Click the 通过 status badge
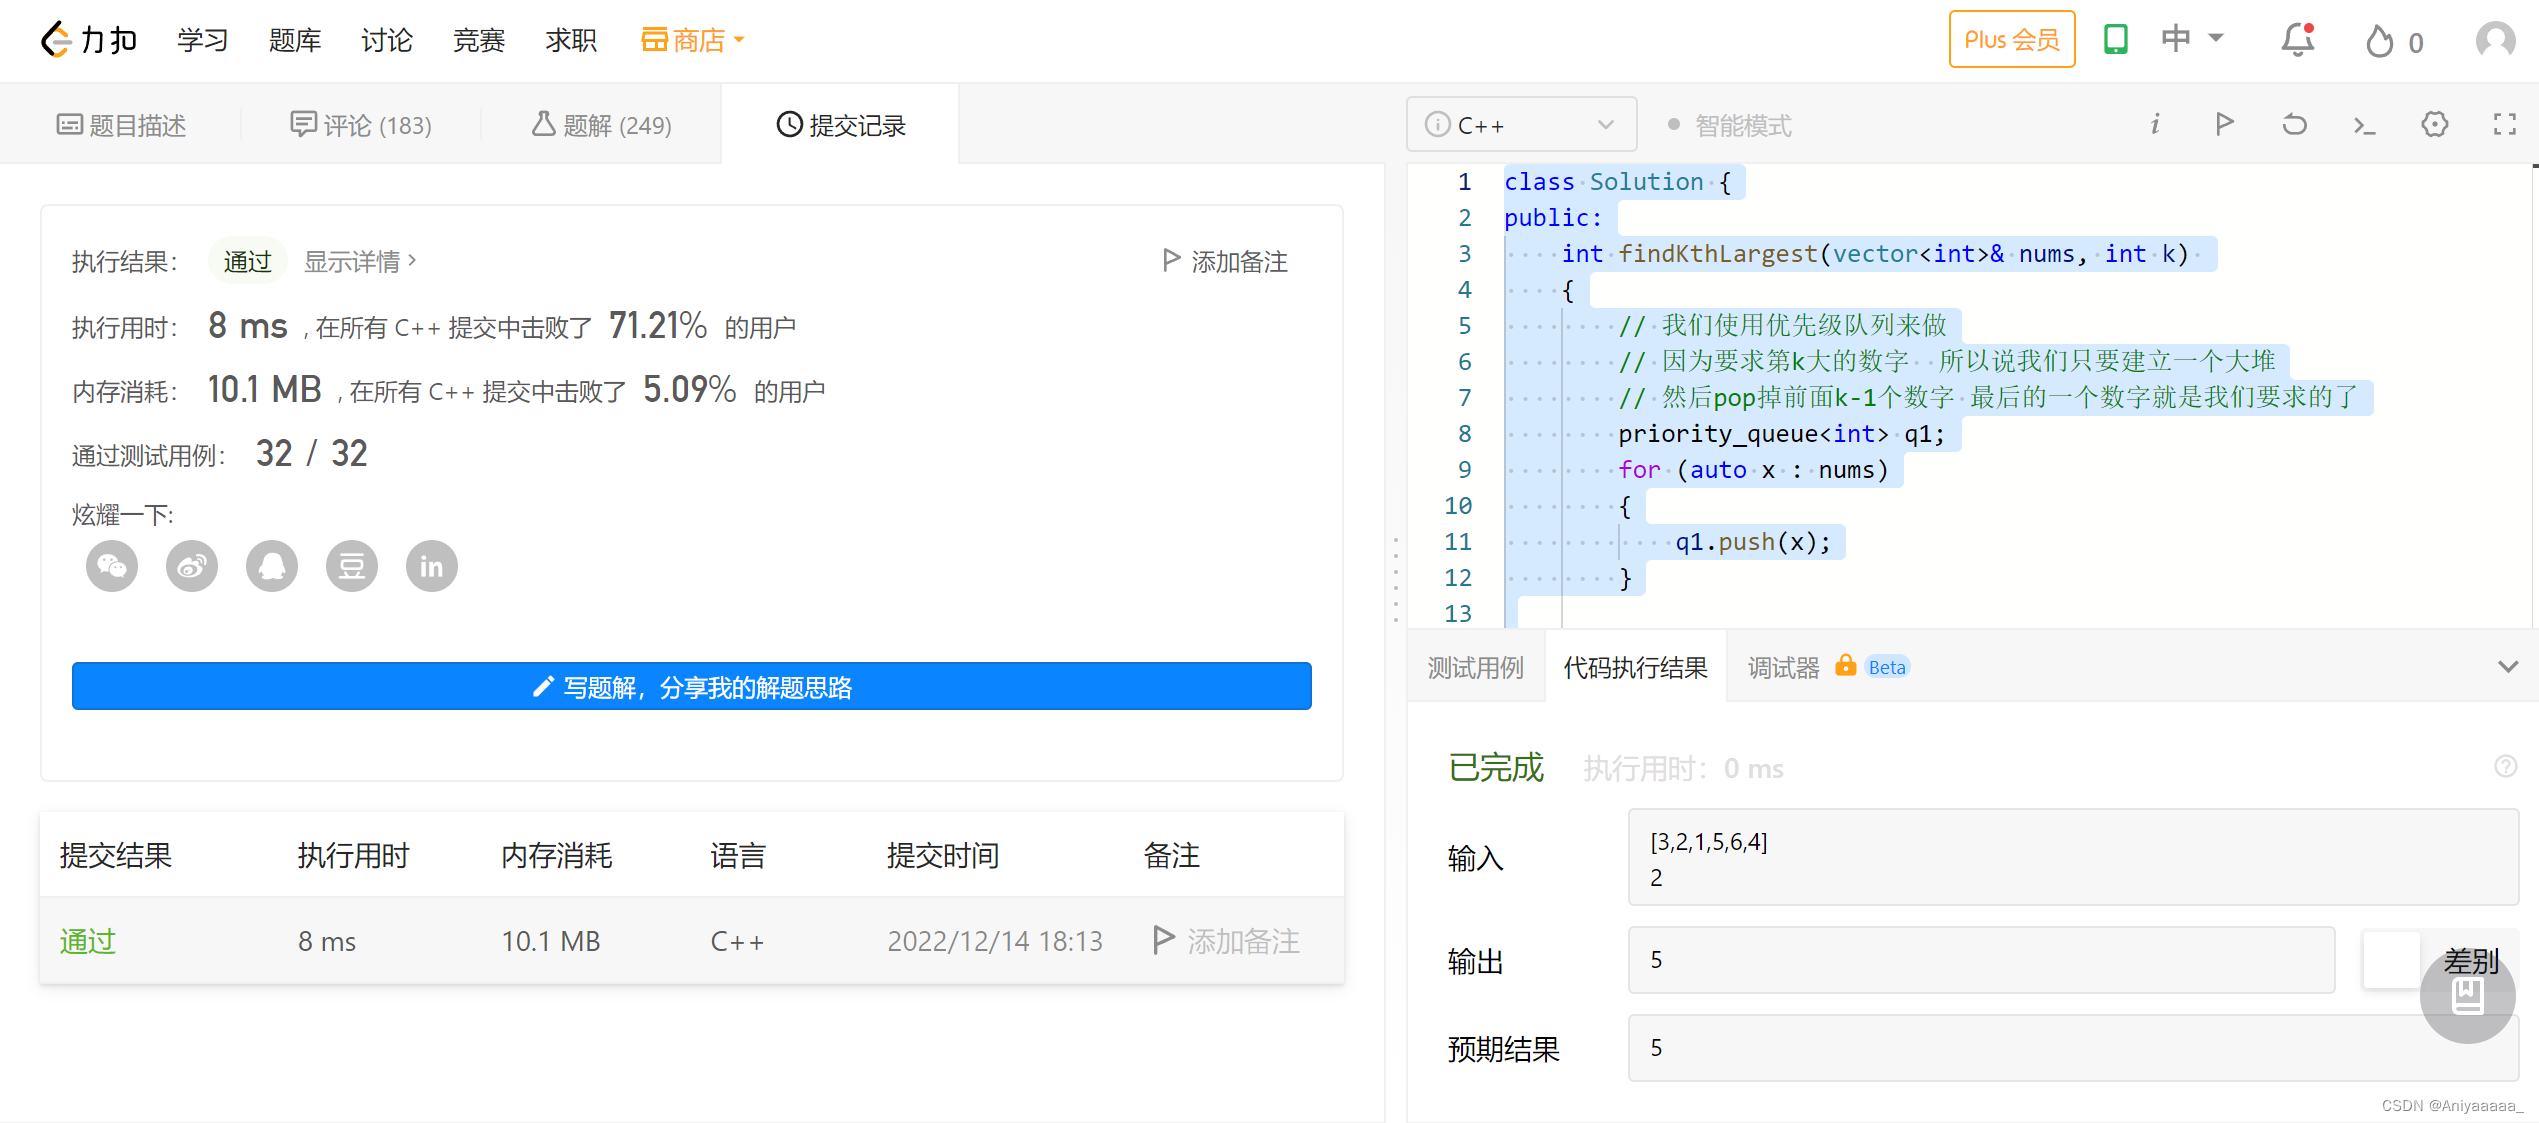This screenshot has width=2539, height=1123. [247, 261]
